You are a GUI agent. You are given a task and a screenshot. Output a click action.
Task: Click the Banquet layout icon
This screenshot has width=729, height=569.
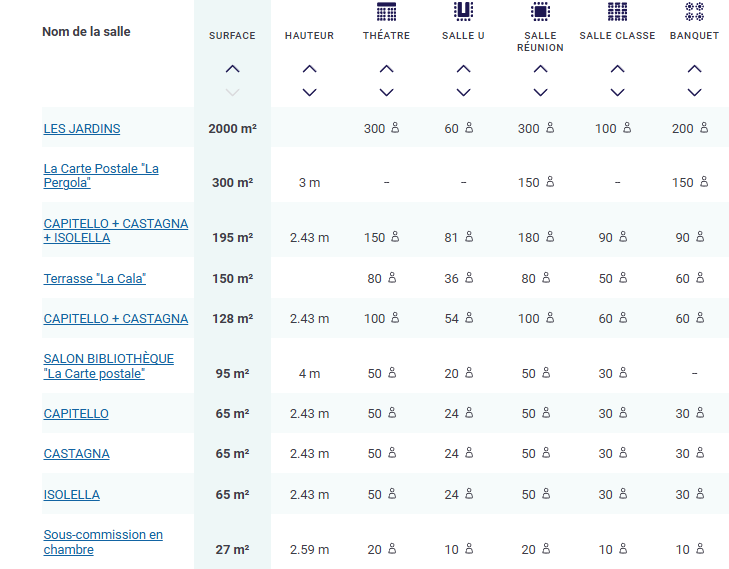[694, 12]
